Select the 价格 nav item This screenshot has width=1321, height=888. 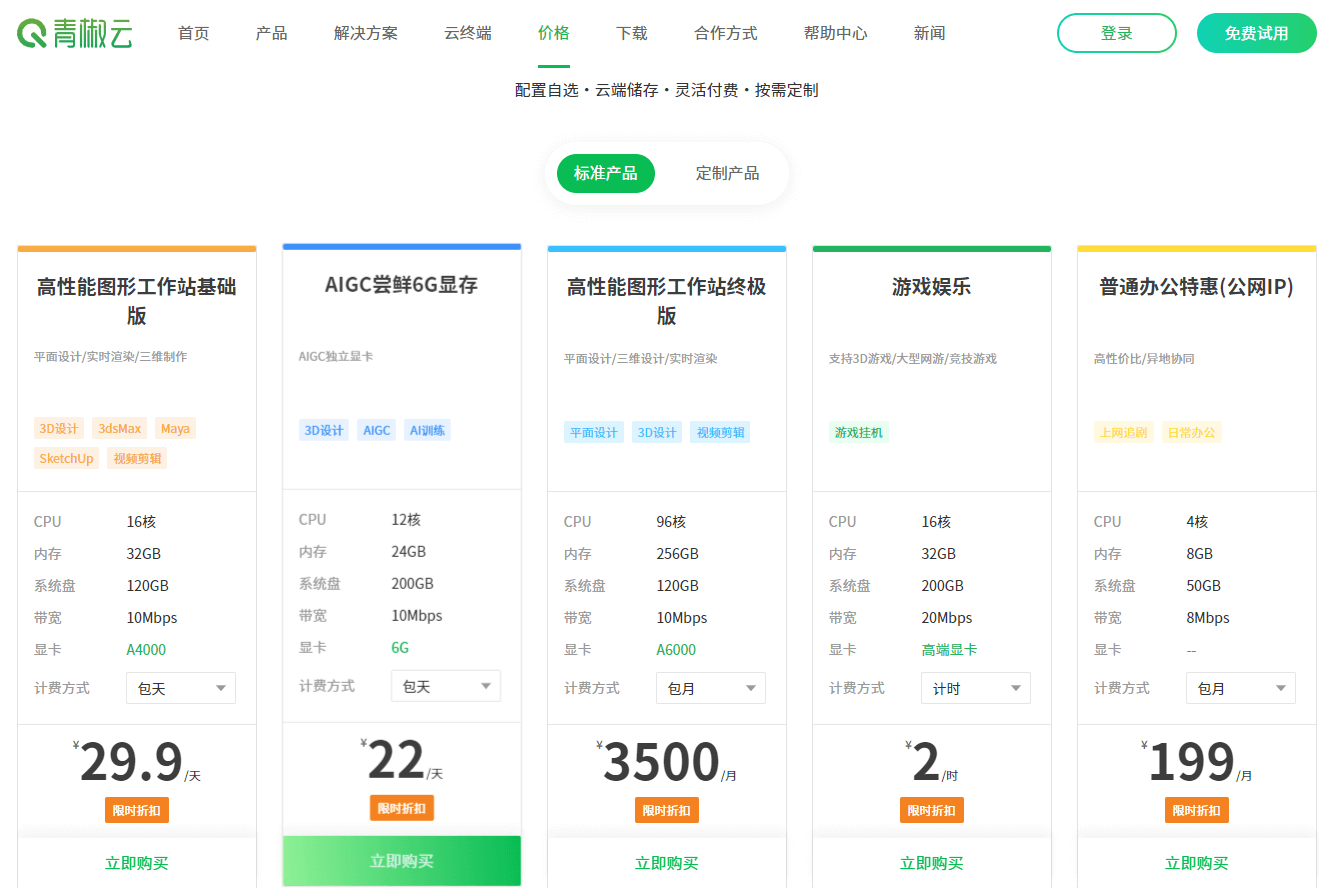point(554,33)
